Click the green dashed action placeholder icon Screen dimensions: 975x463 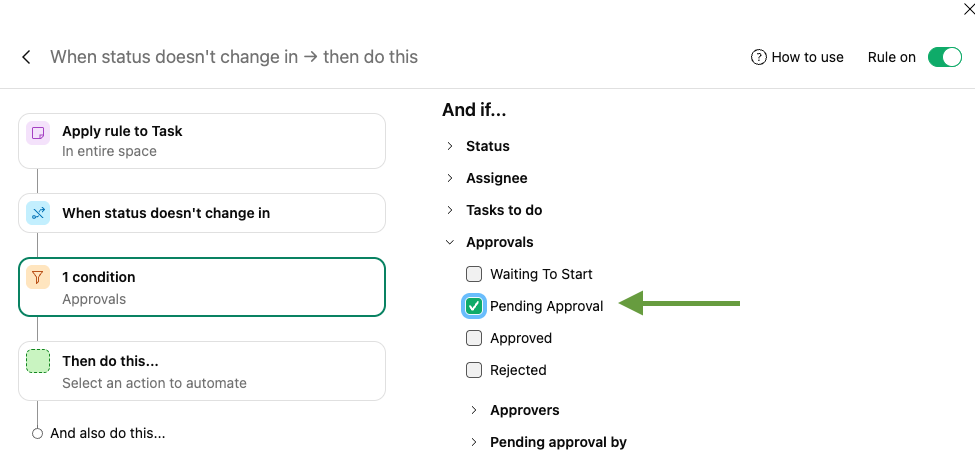[37, 362]
